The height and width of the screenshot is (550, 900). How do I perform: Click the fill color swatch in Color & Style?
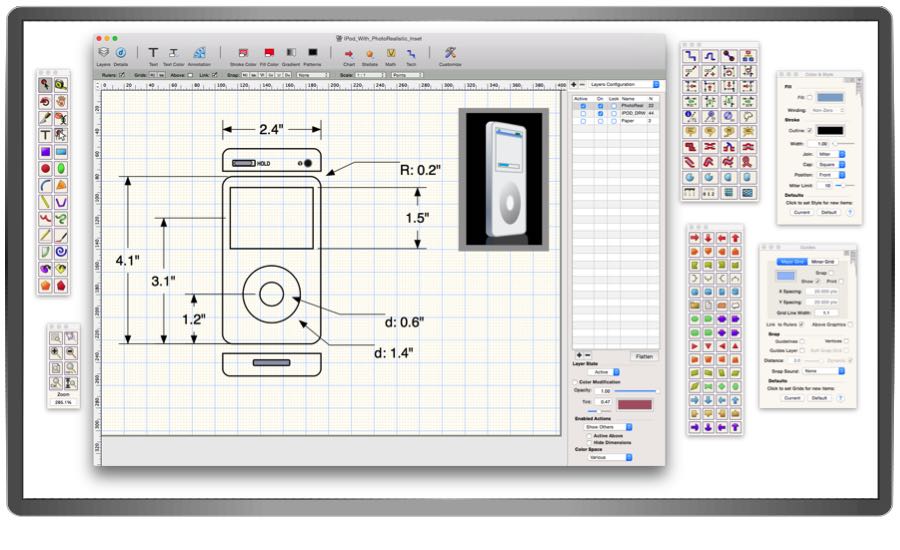(x=831, y=98)
